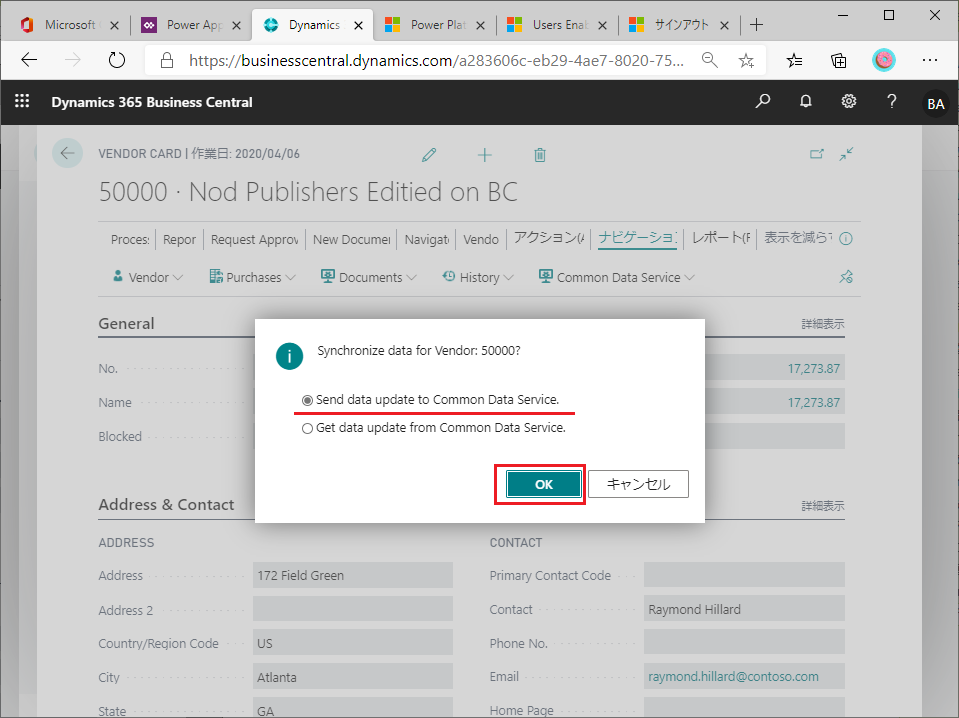
Task: Click the empty Address 2 field
Action: pos(353,610)
